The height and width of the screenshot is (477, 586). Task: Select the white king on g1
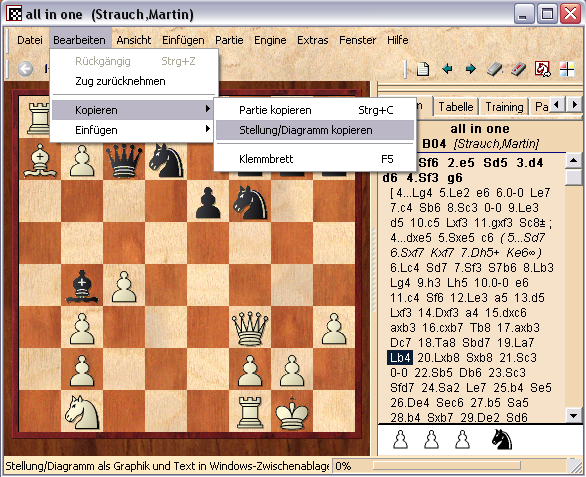pyautogui.click(x=292, y=412)
